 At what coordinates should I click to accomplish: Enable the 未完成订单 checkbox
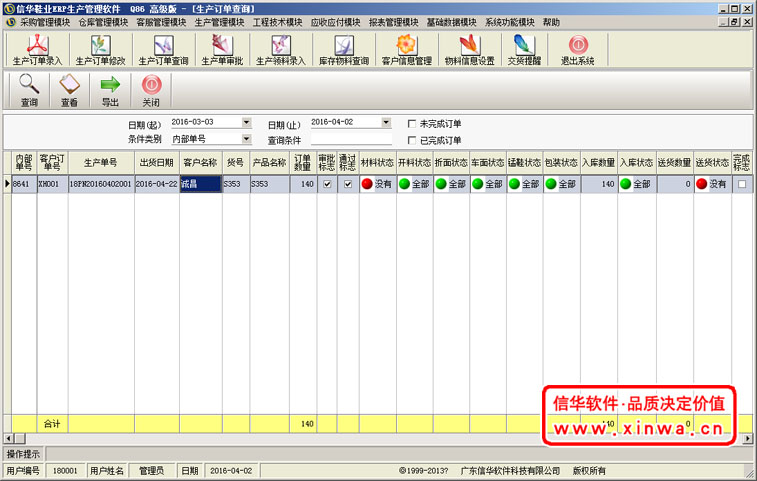point(412,124)
